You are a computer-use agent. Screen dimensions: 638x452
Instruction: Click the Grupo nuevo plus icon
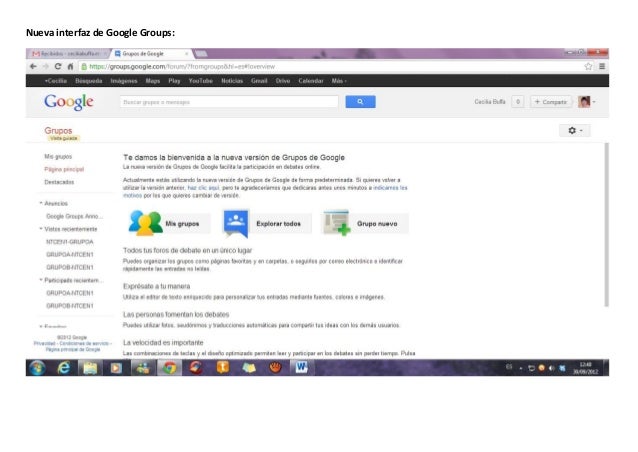coord(336,223)
